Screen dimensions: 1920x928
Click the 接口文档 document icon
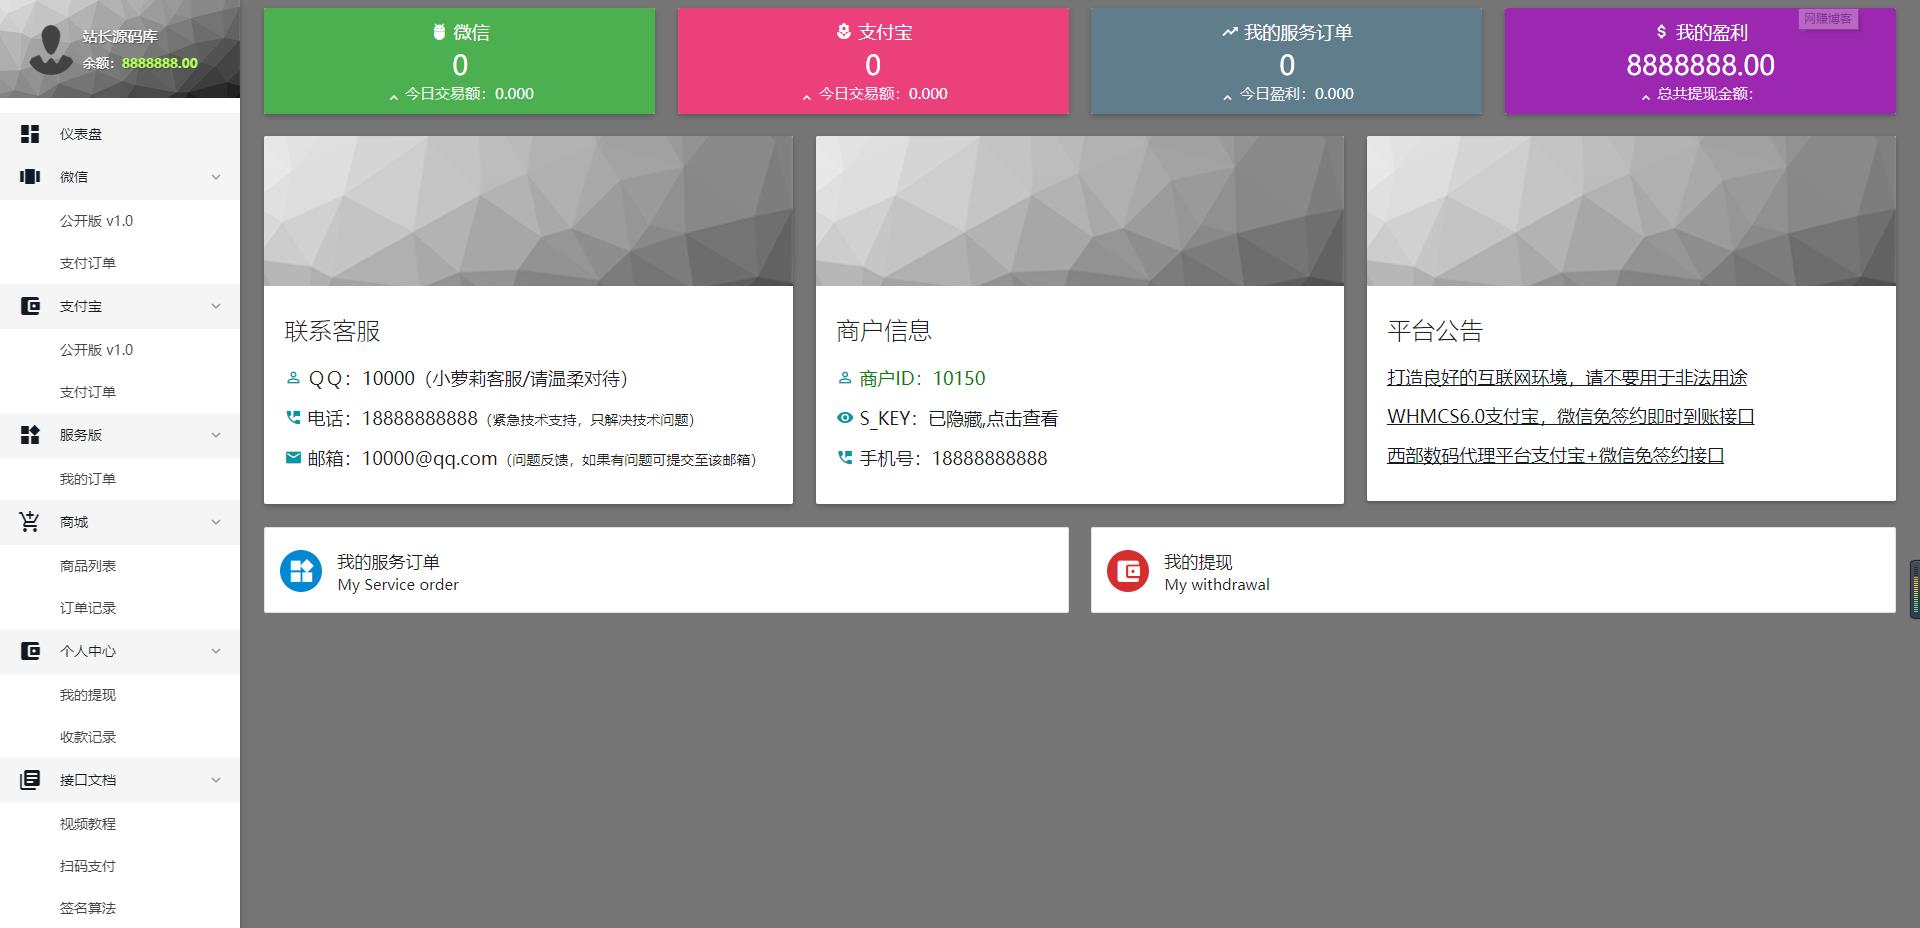(30, 780)
